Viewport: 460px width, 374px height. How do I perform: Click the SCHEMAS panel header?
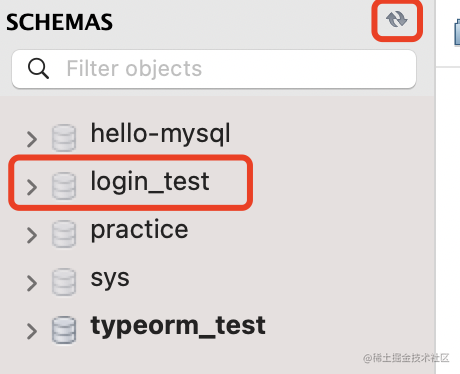(59, 22)
